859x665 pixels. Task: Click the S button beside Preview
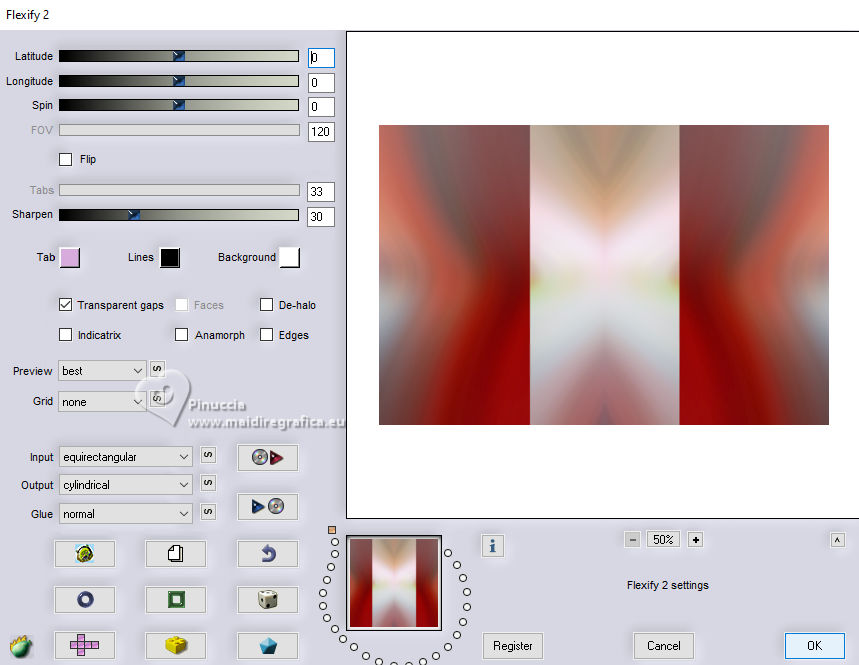click(x=157, y=369)
